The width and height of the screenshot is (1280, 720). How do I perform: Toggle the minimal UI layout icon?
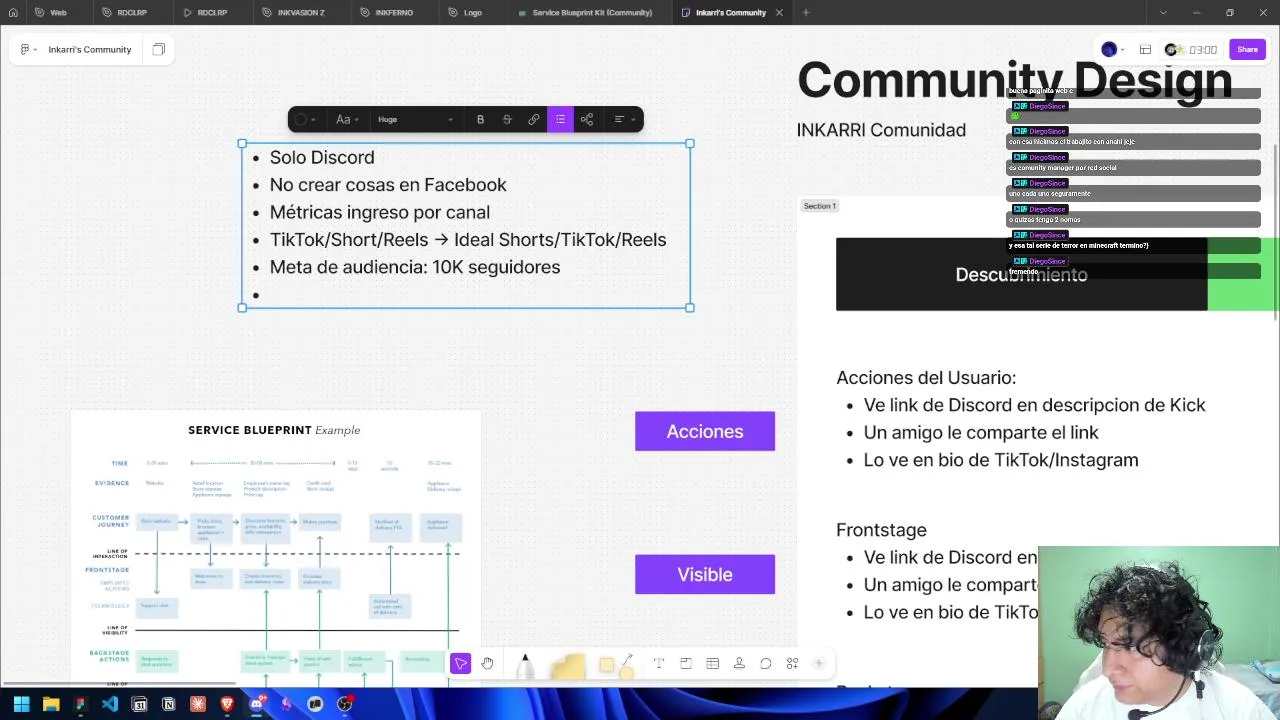1145,49
